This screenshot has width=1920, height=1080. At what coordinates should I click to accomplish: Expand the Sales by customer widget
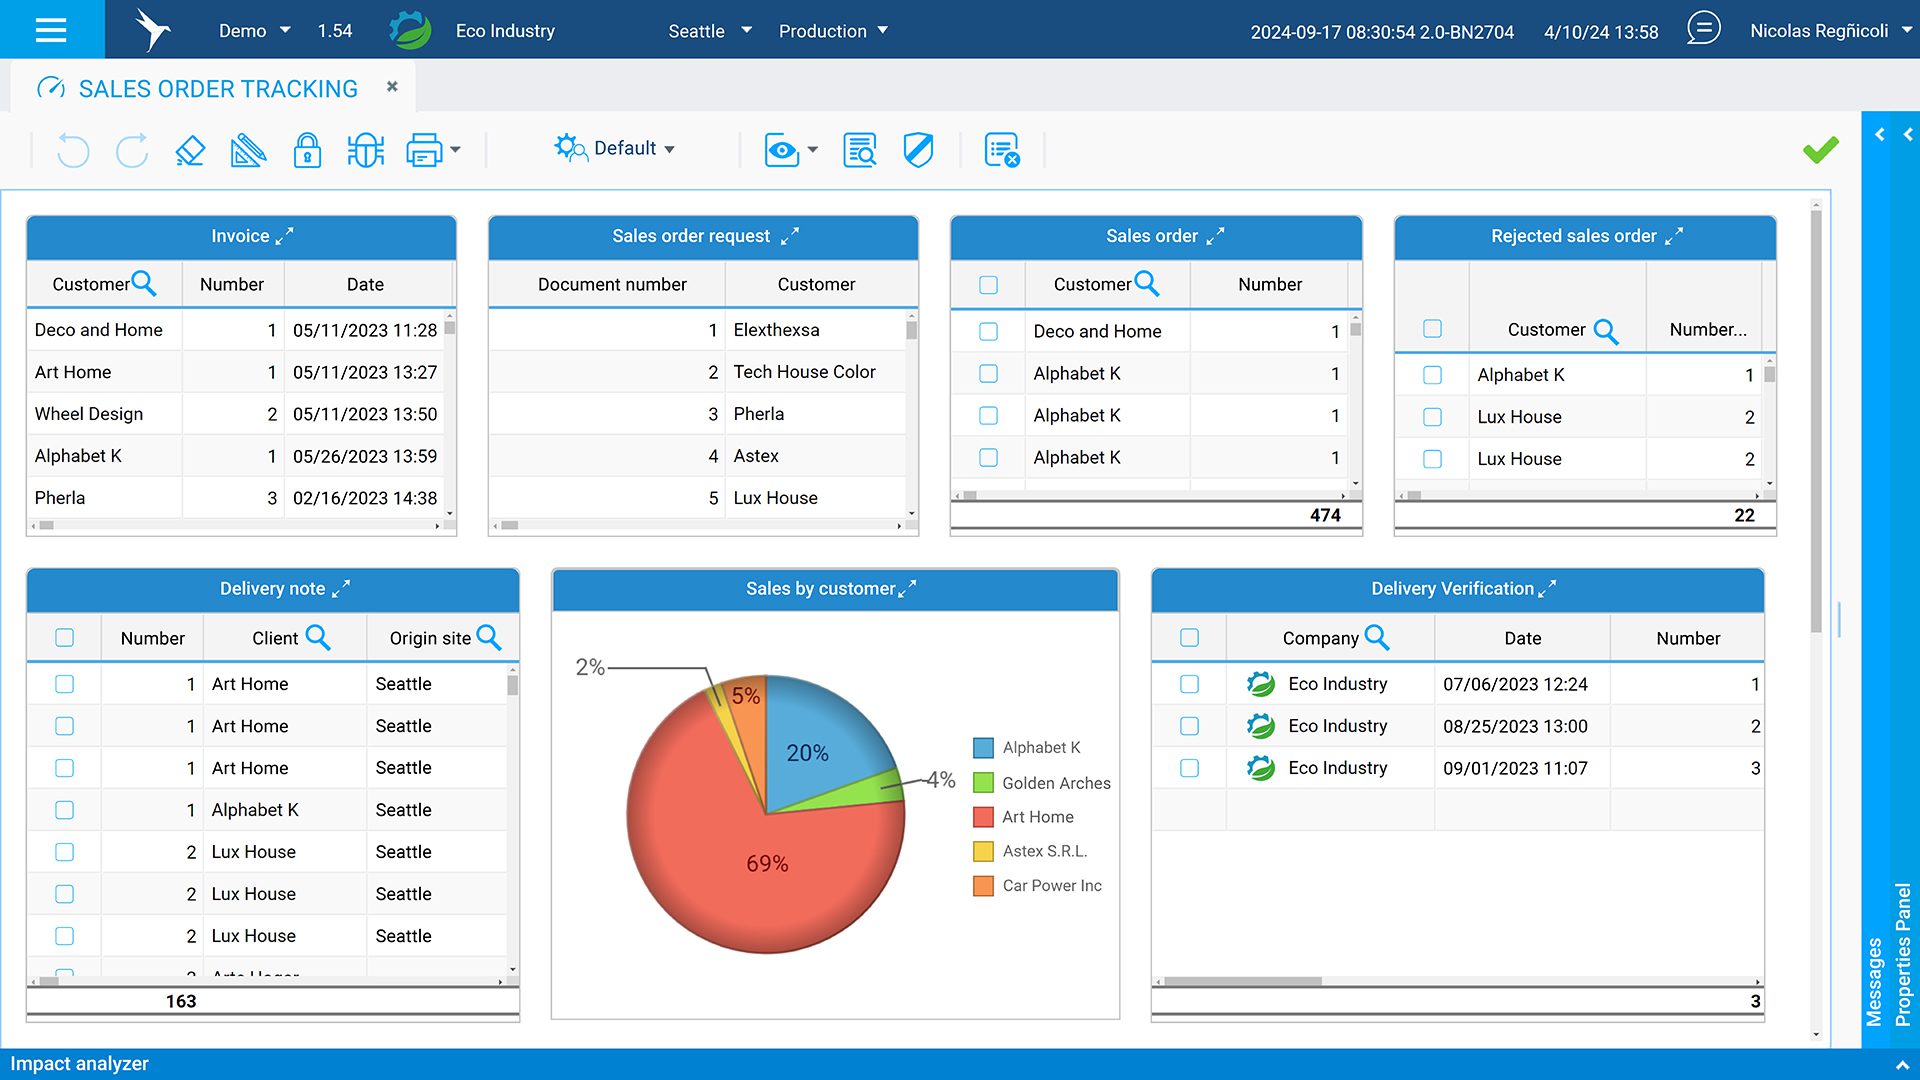coord(908,589)
